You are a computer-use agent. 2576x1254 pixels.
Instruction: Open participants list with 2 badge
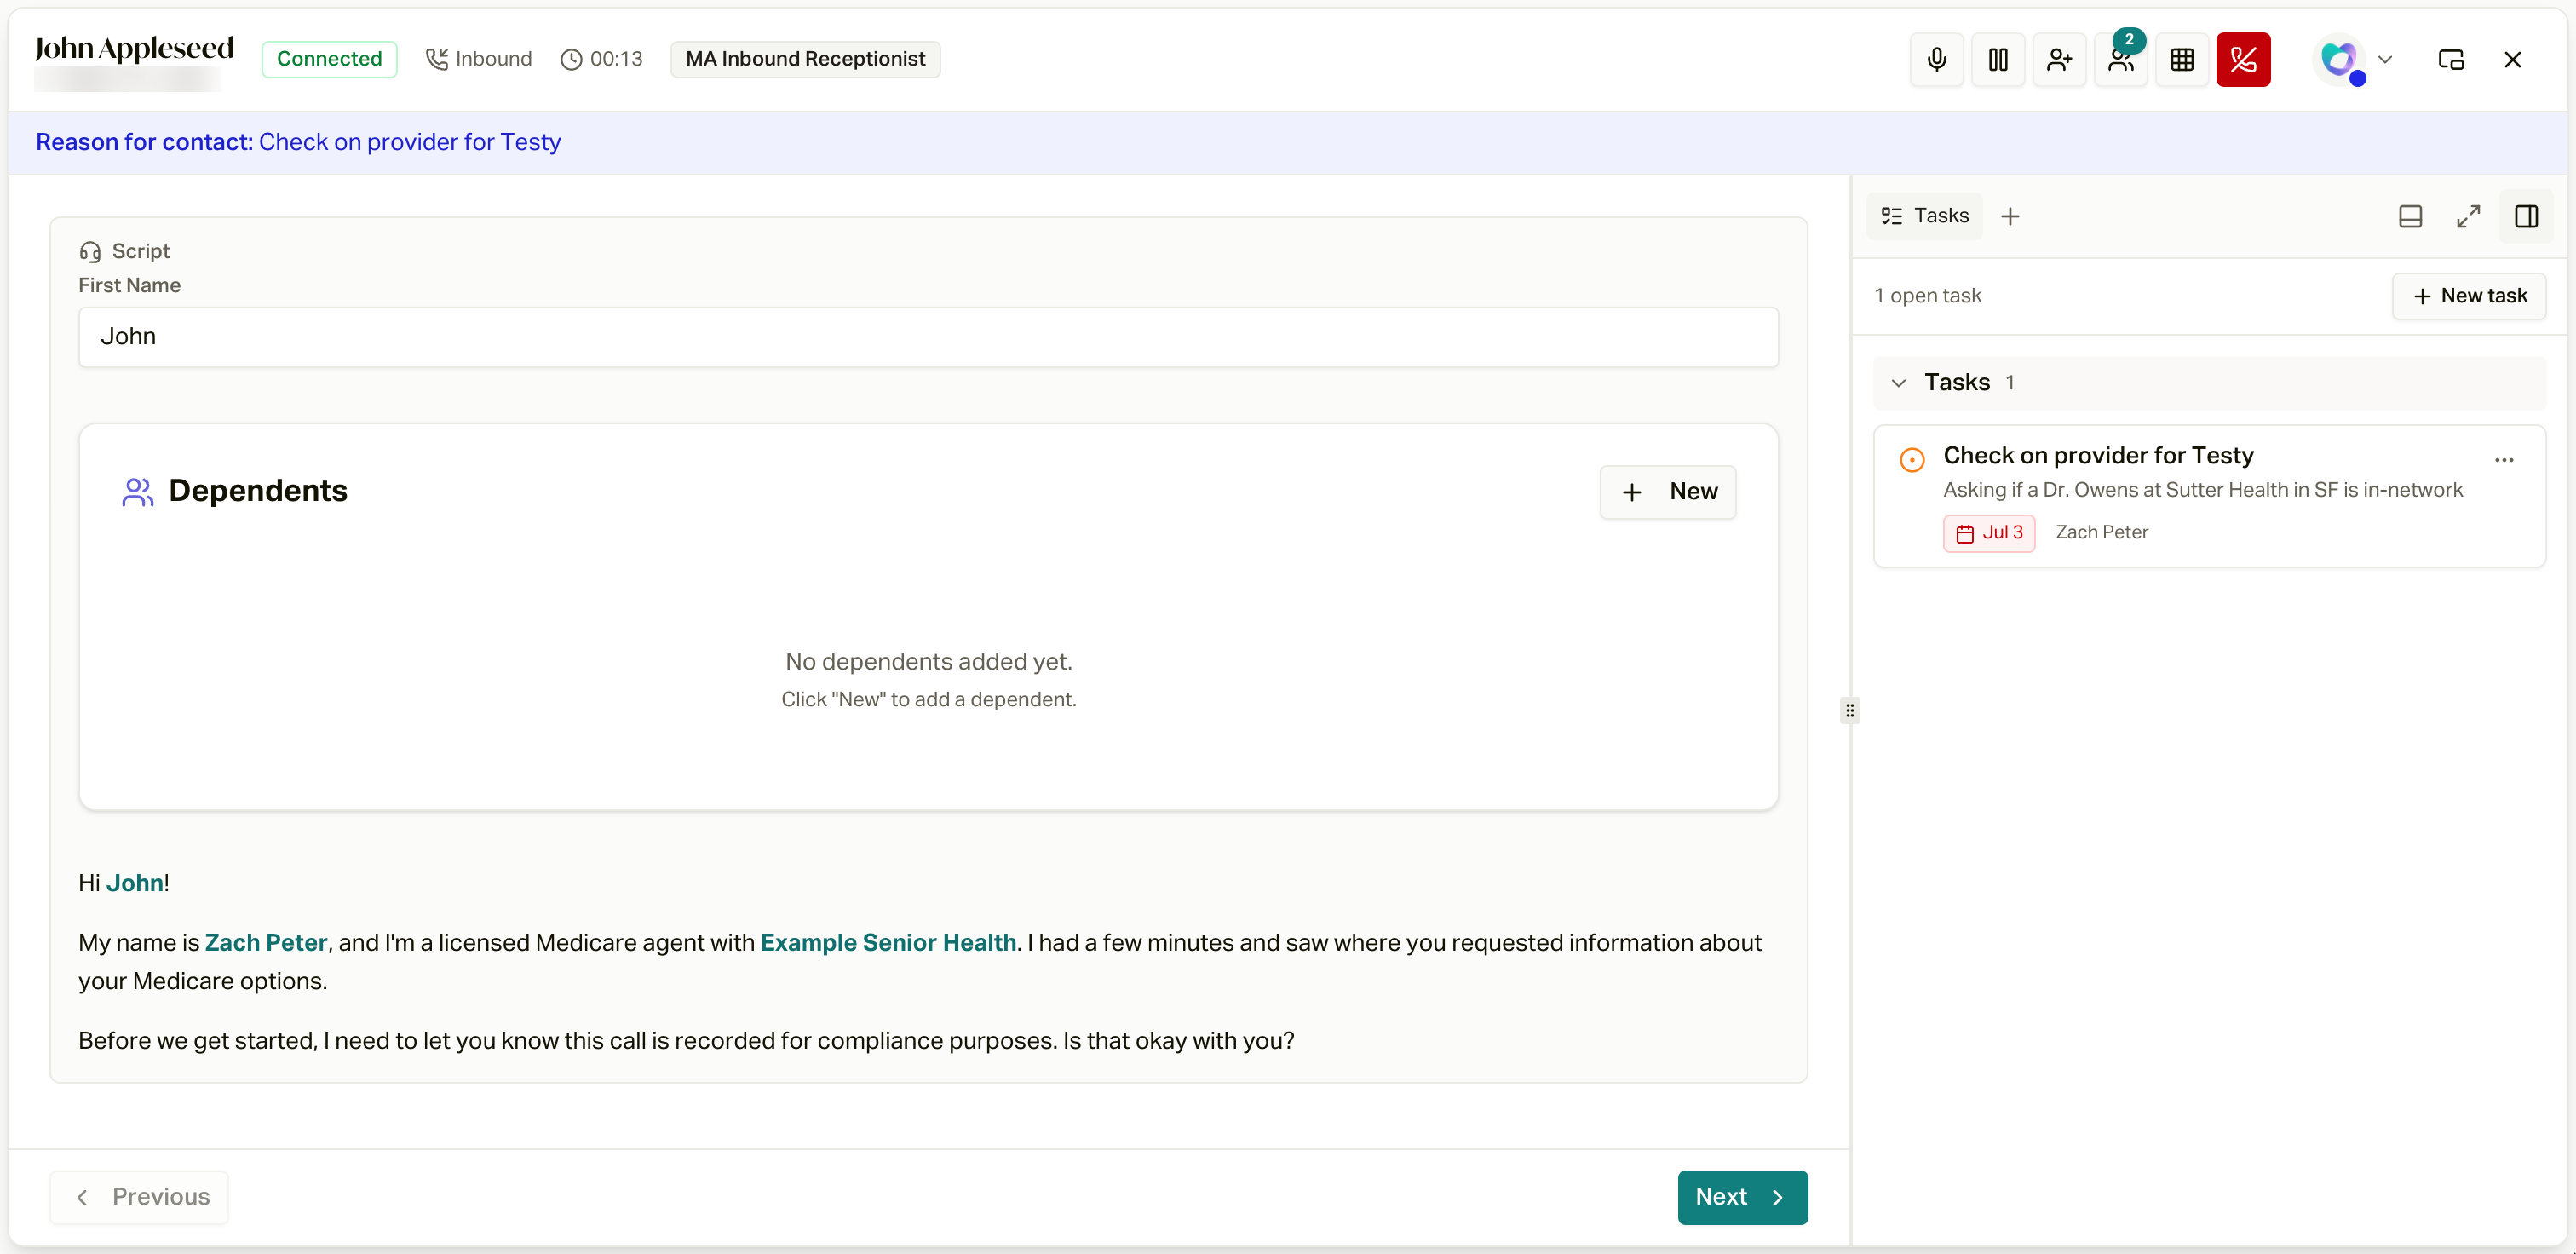click(x=2120, y=60)
